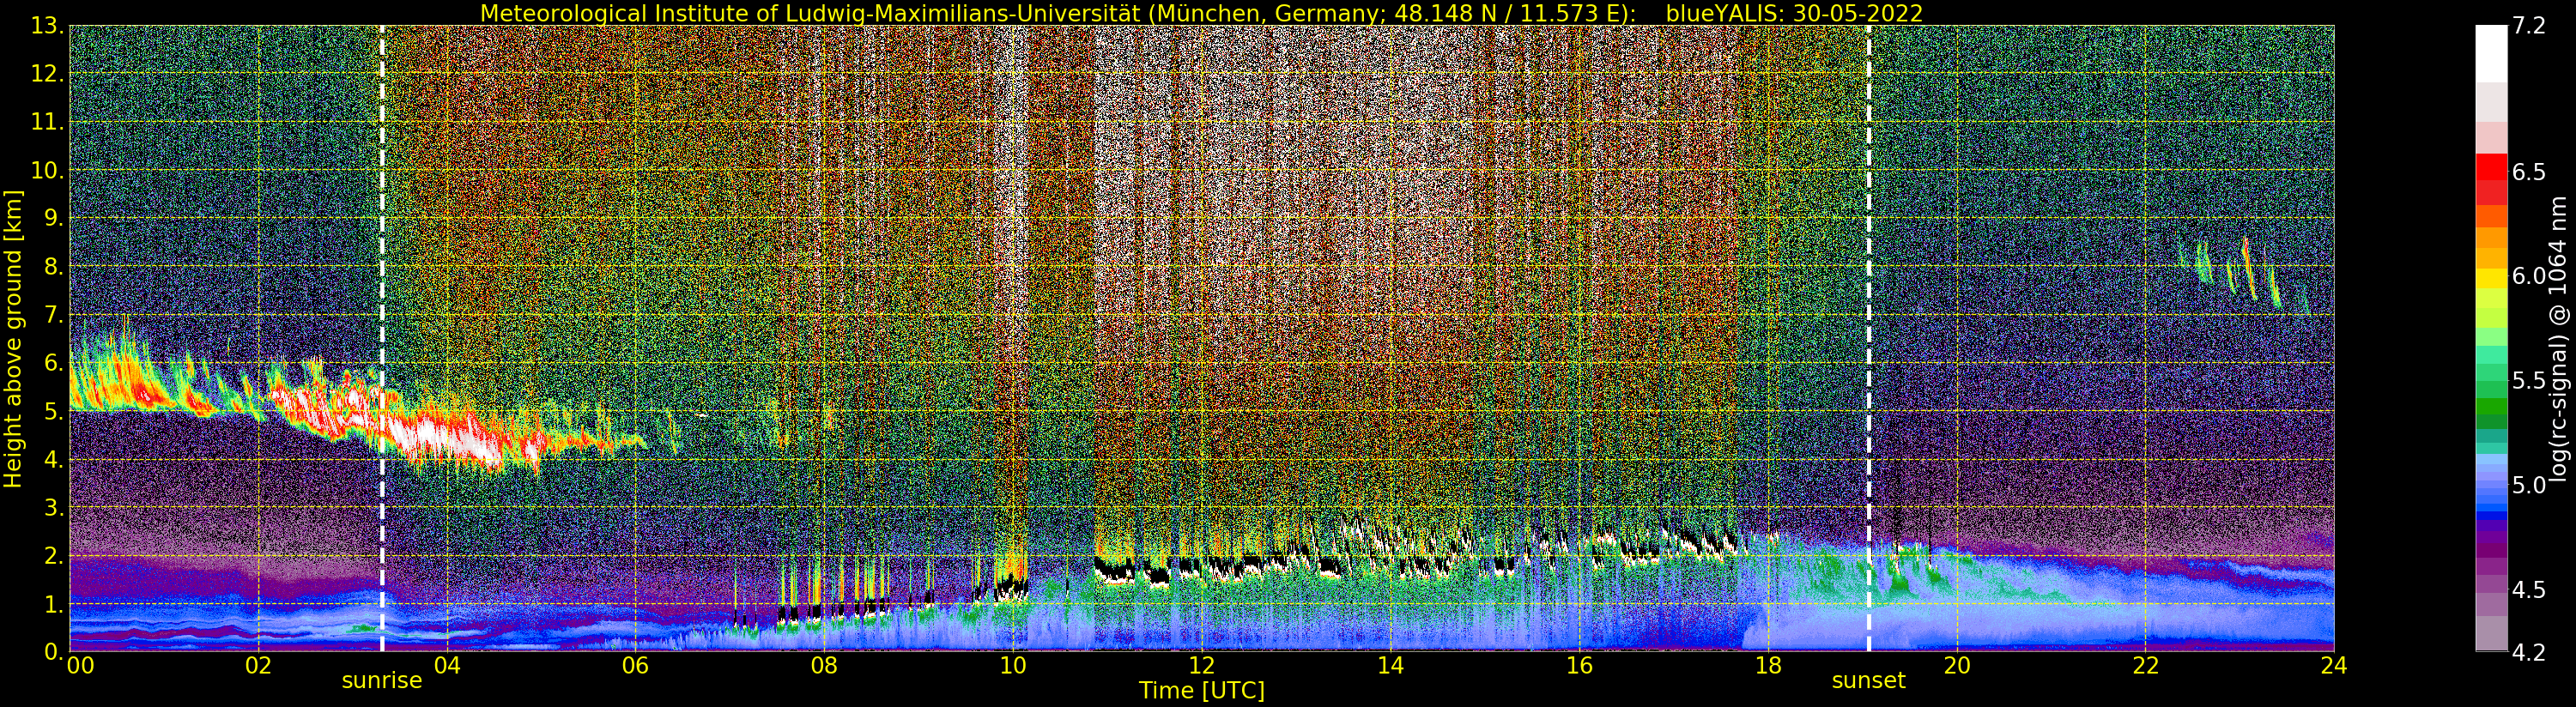Click the colorbar value label '4.2'
The height and width of the screenshot is (707, 2576).
tap(2528, 652)
